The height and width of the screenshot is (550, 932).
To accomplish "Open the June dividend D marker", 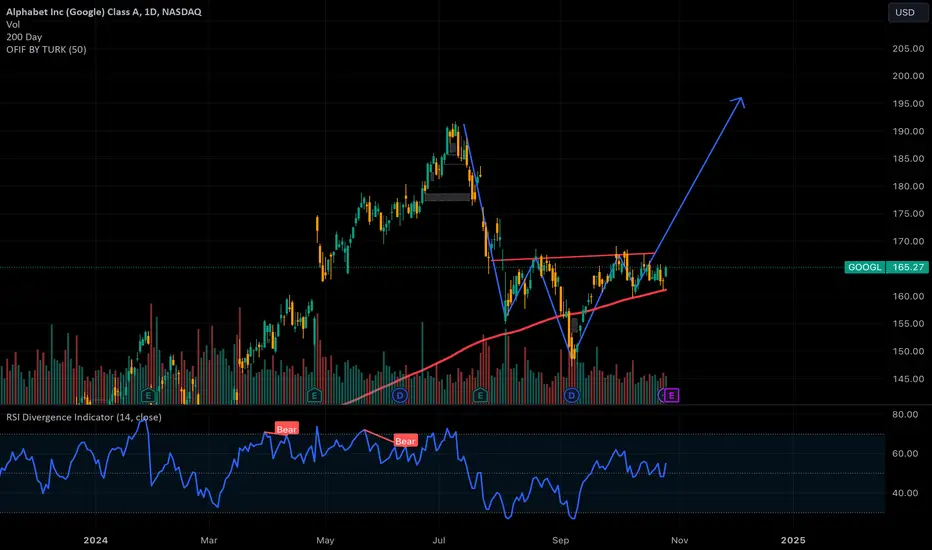I will pyautogui.click(x=399, y=395).
